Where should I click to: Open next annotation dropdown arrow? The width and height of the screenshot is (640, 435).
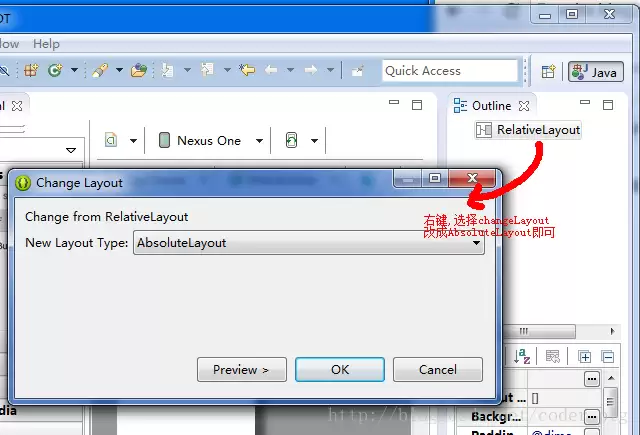pyautogui.click(x=187, y=70)
